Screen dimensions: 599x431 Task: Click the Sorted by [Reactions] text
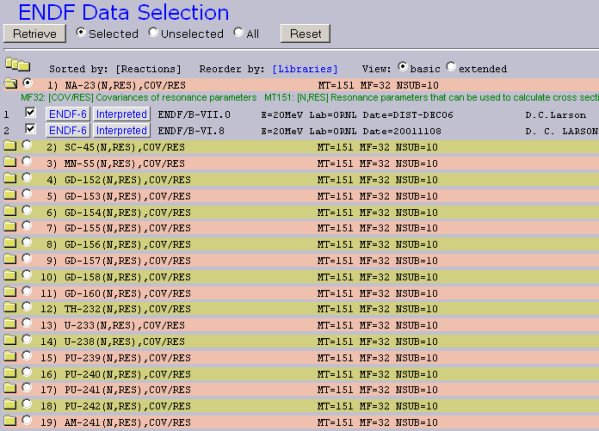[x=115, y=69]
